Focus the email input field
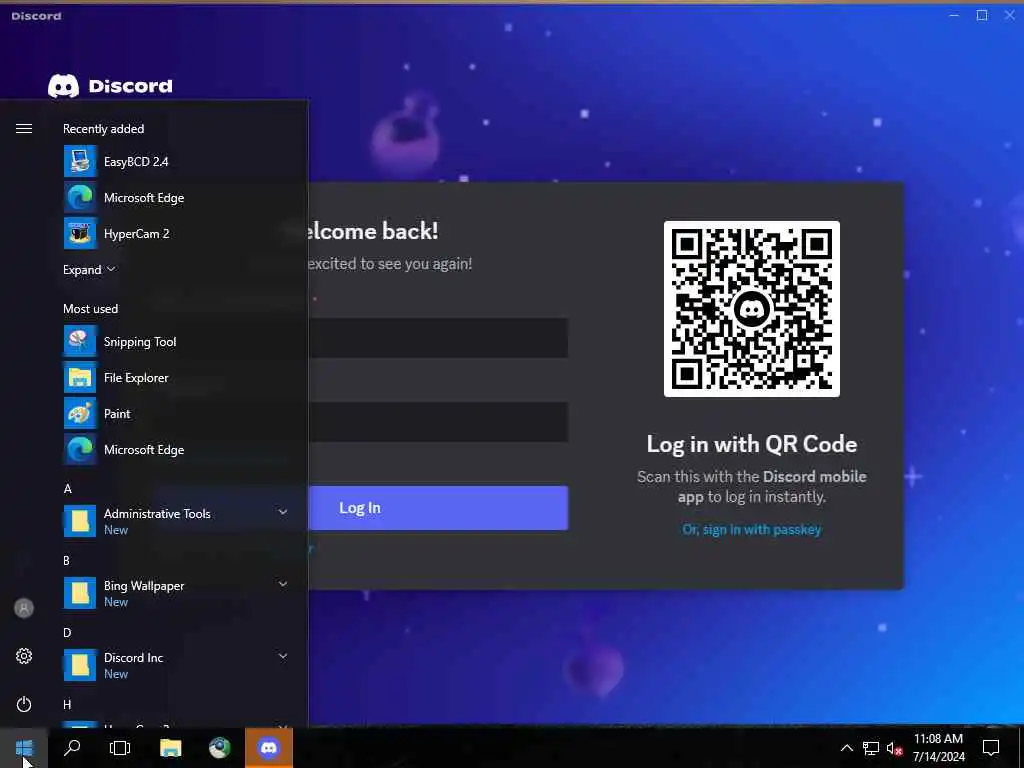The image size is (1024, 768). coord(438,338)
